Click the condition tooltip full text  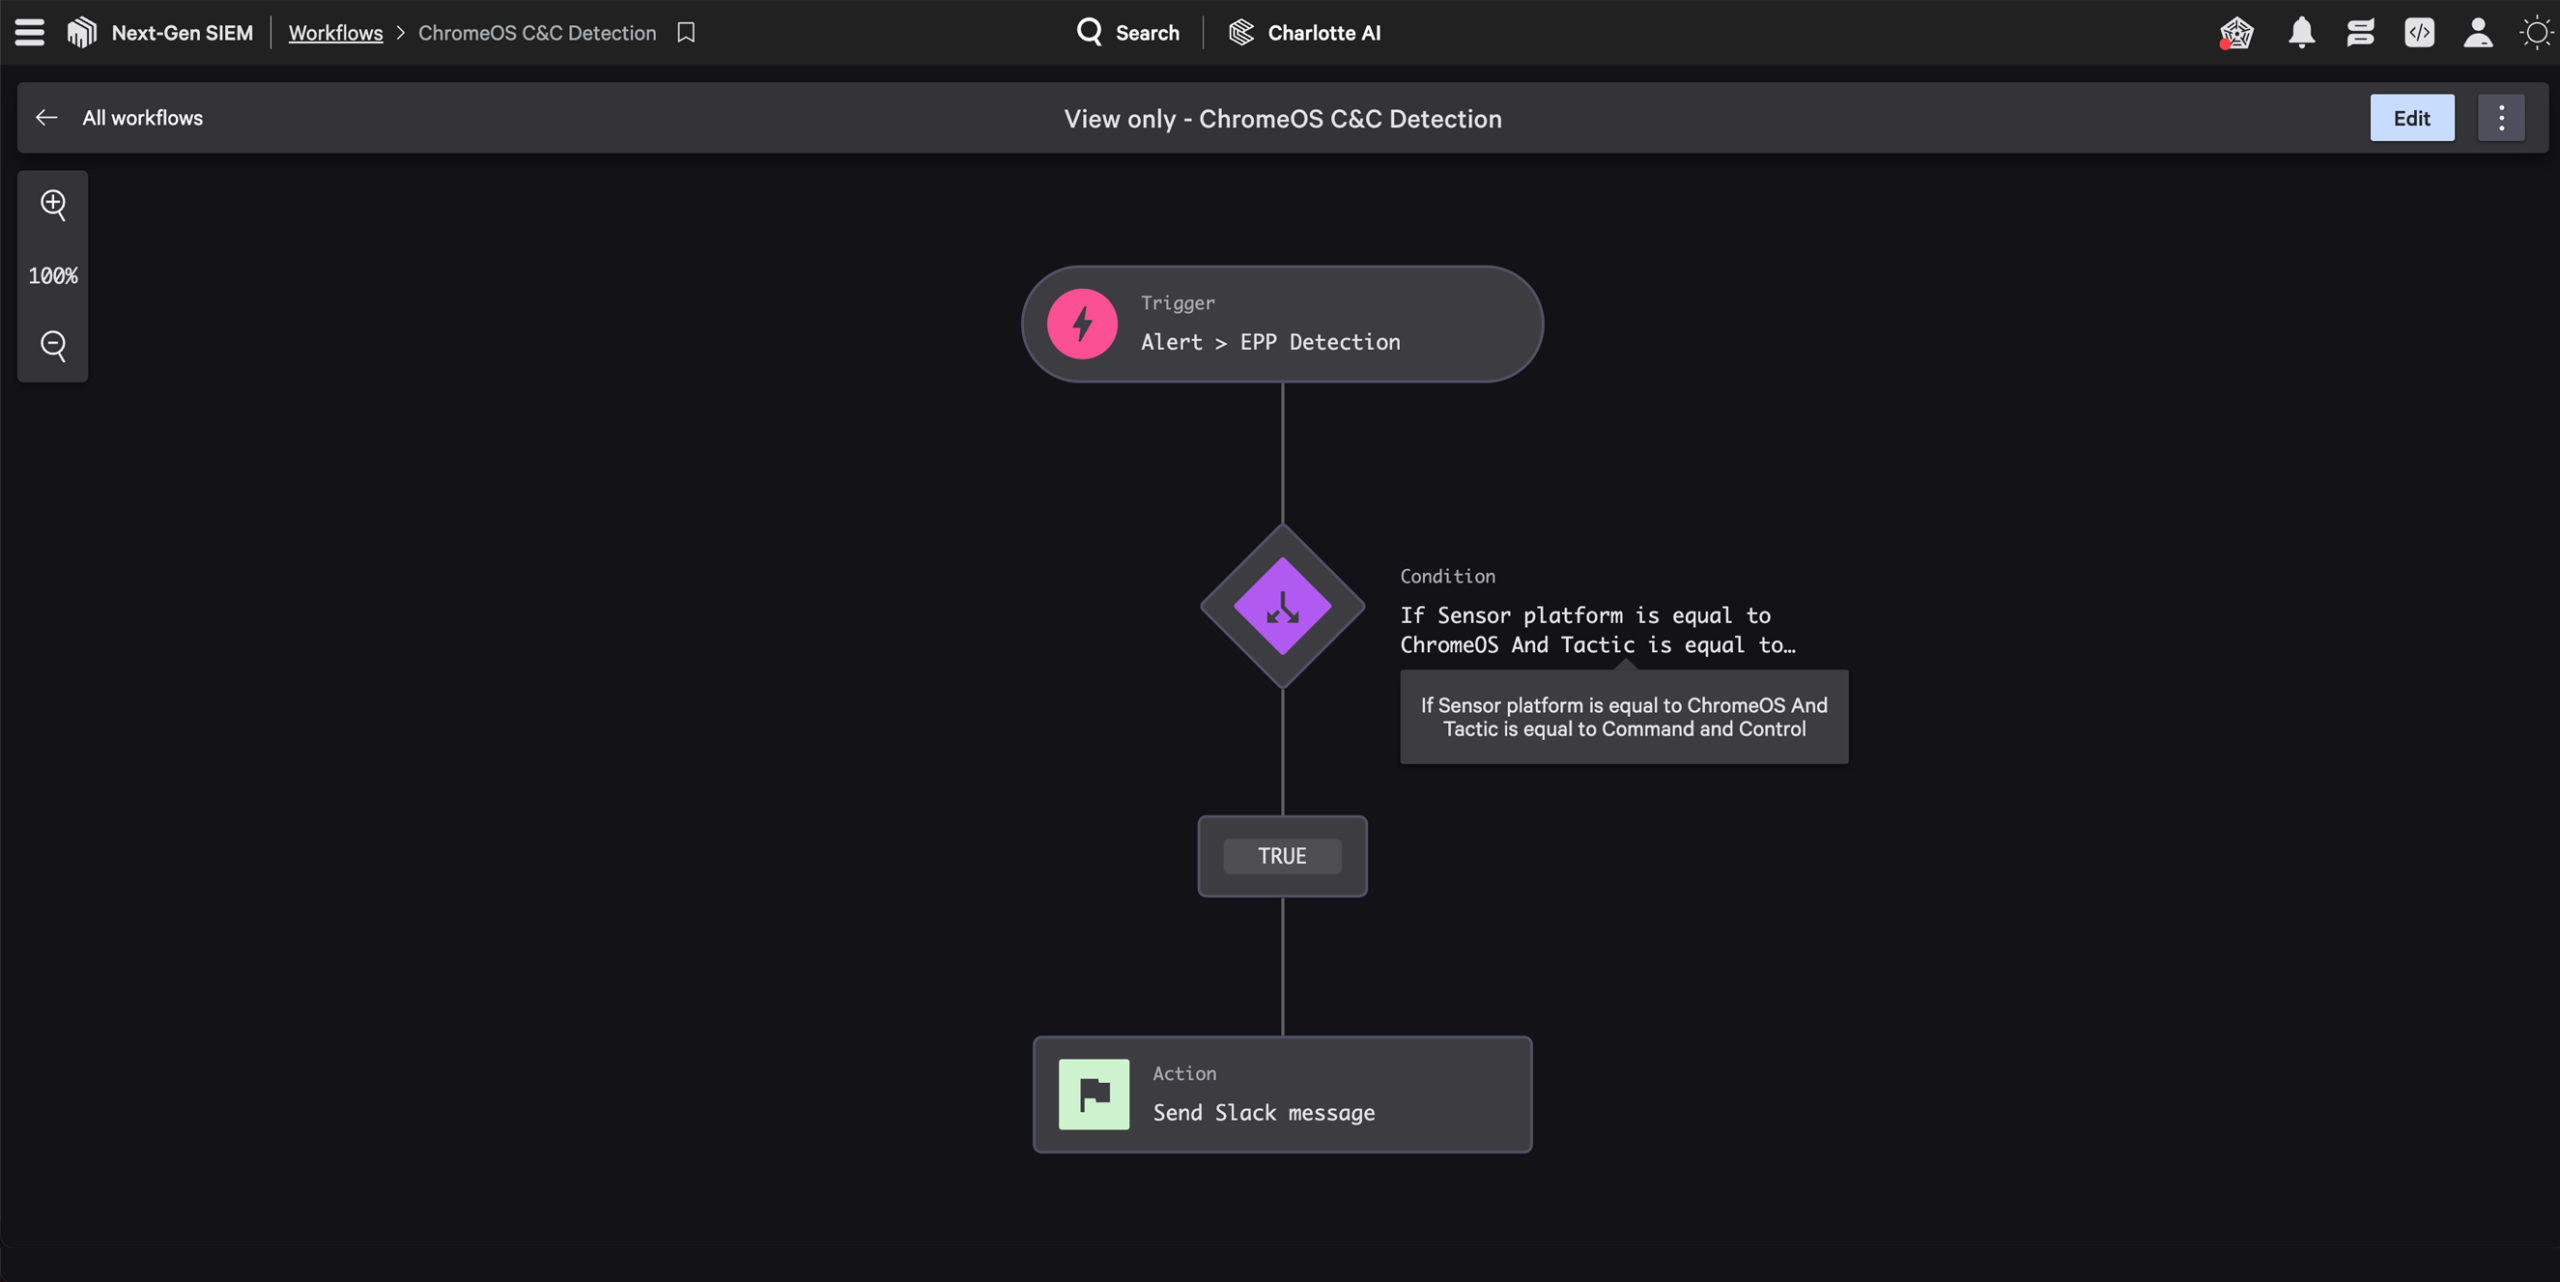click(x=1624, y=717)
